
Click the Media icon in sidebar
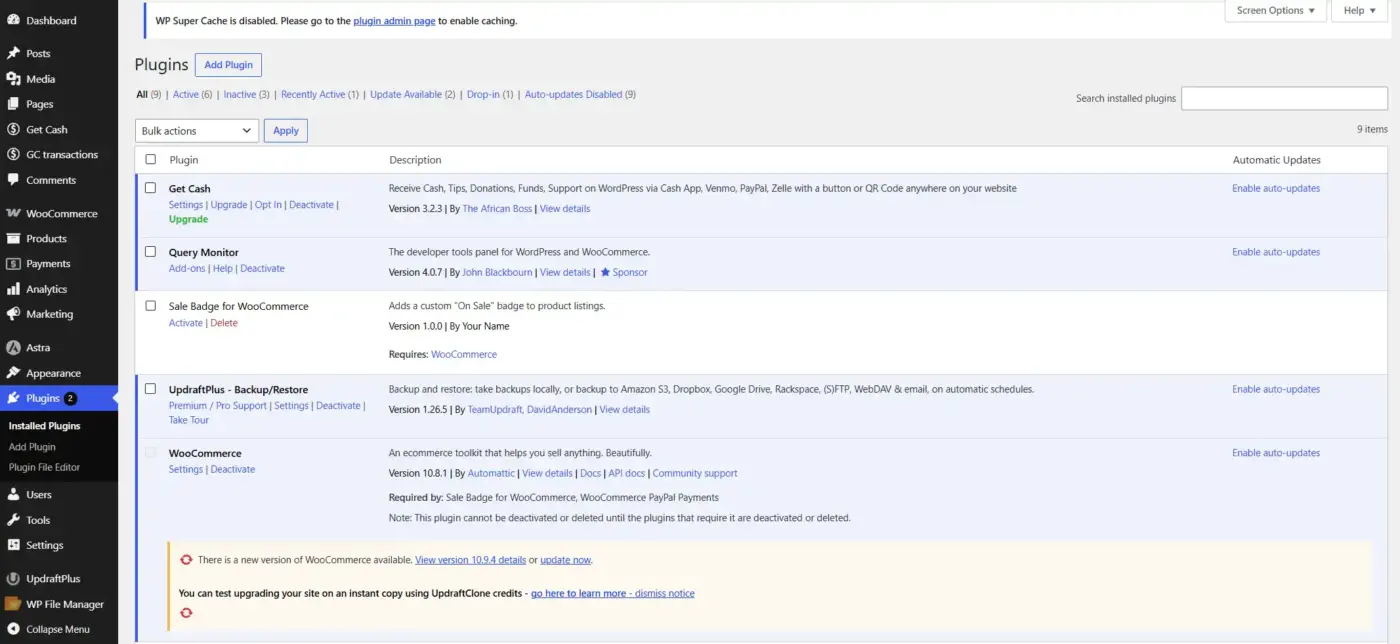(13, 79)
